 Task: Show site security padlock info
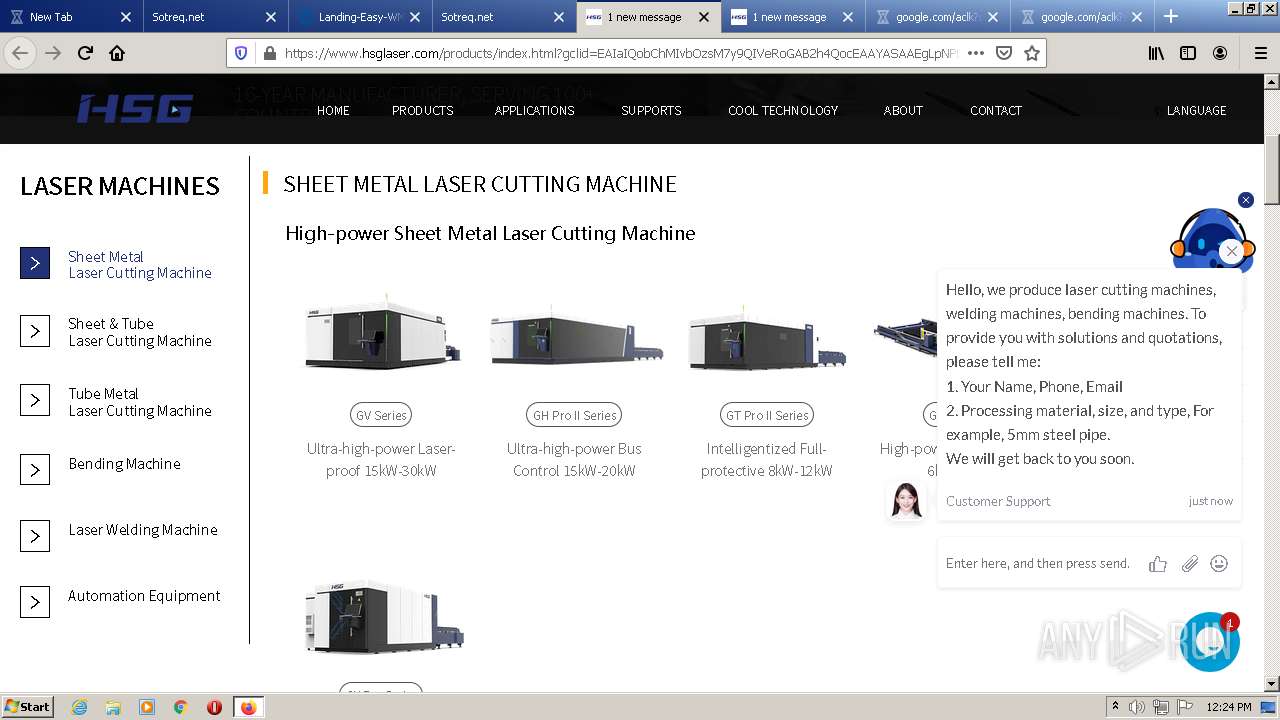[268, 53]
